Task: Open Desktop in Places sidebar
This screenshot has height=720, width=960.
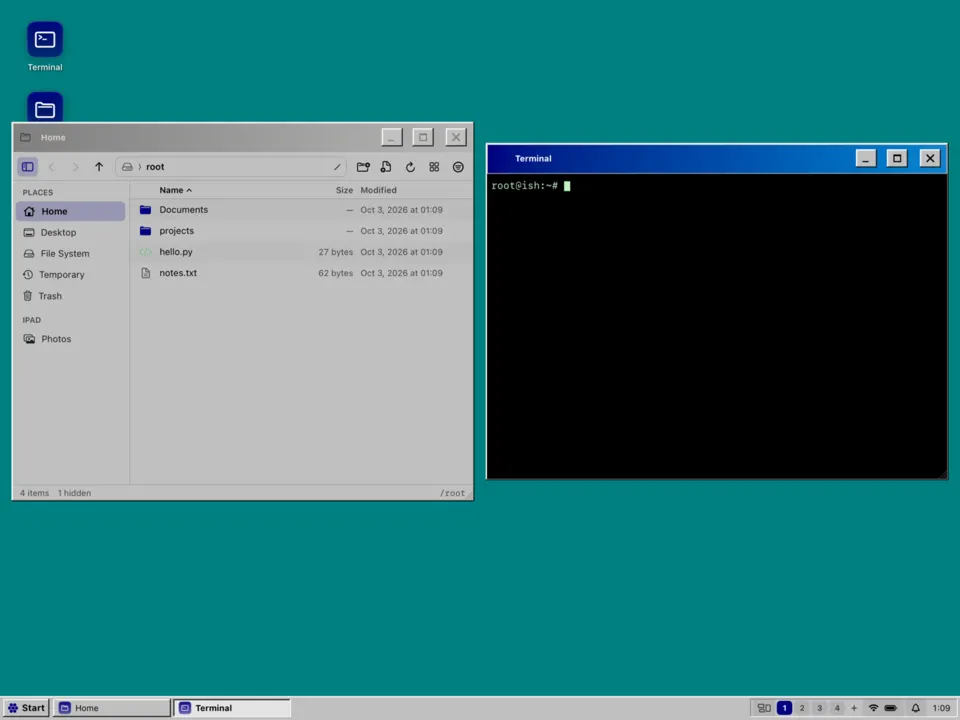Action: 70,232
